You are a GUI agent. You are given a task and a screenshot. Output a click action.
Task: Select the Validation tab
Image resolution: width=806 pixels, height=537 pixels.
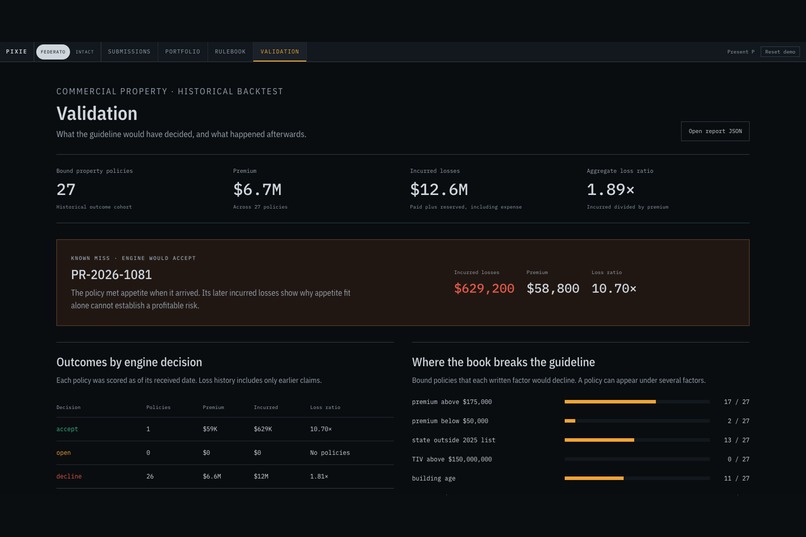click(280, 52)
